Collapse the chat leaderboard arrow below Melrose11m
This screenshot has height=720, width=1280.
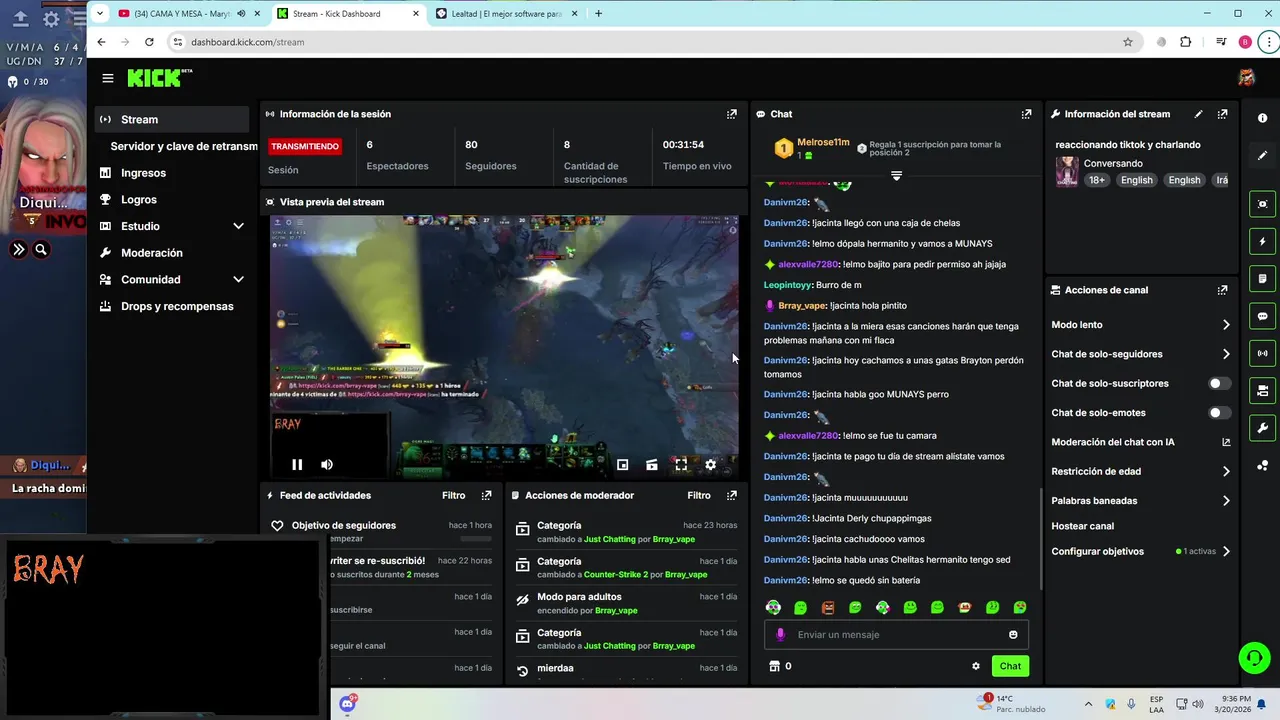[x=896, y=176]
